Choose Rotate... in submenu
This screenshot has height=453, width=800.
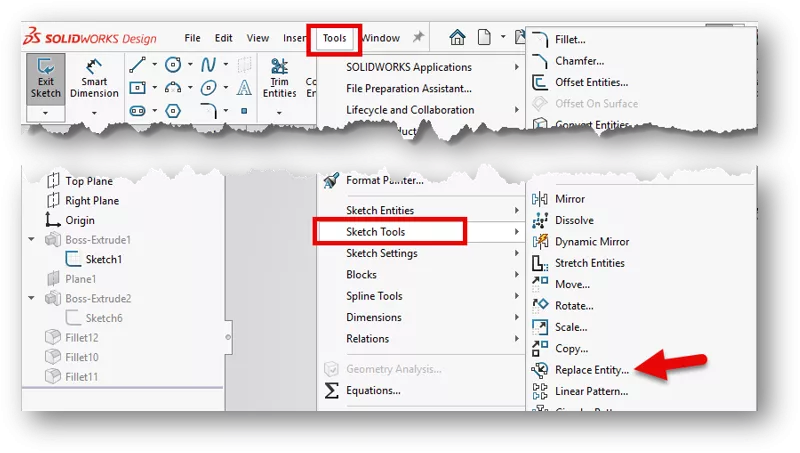[x=574, y=306]
